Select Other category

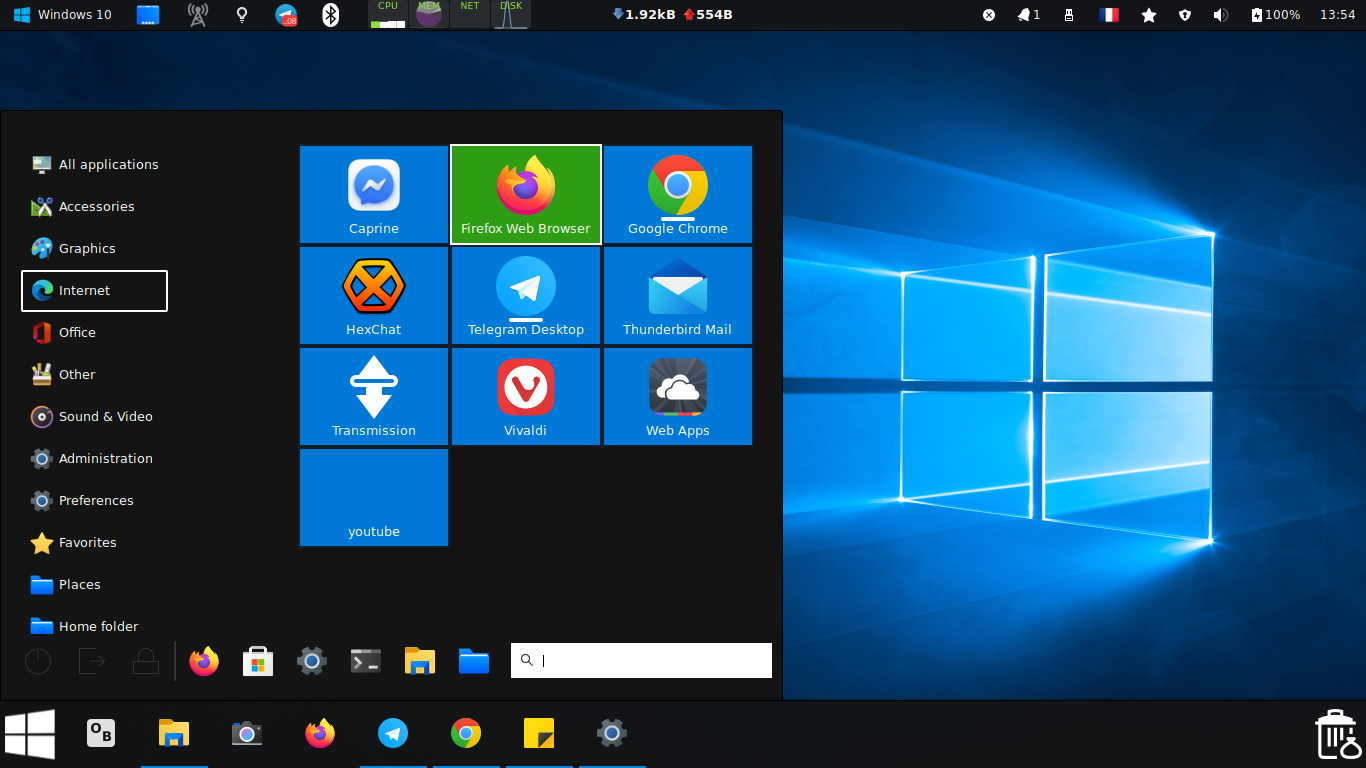click(x=95, y=374)
